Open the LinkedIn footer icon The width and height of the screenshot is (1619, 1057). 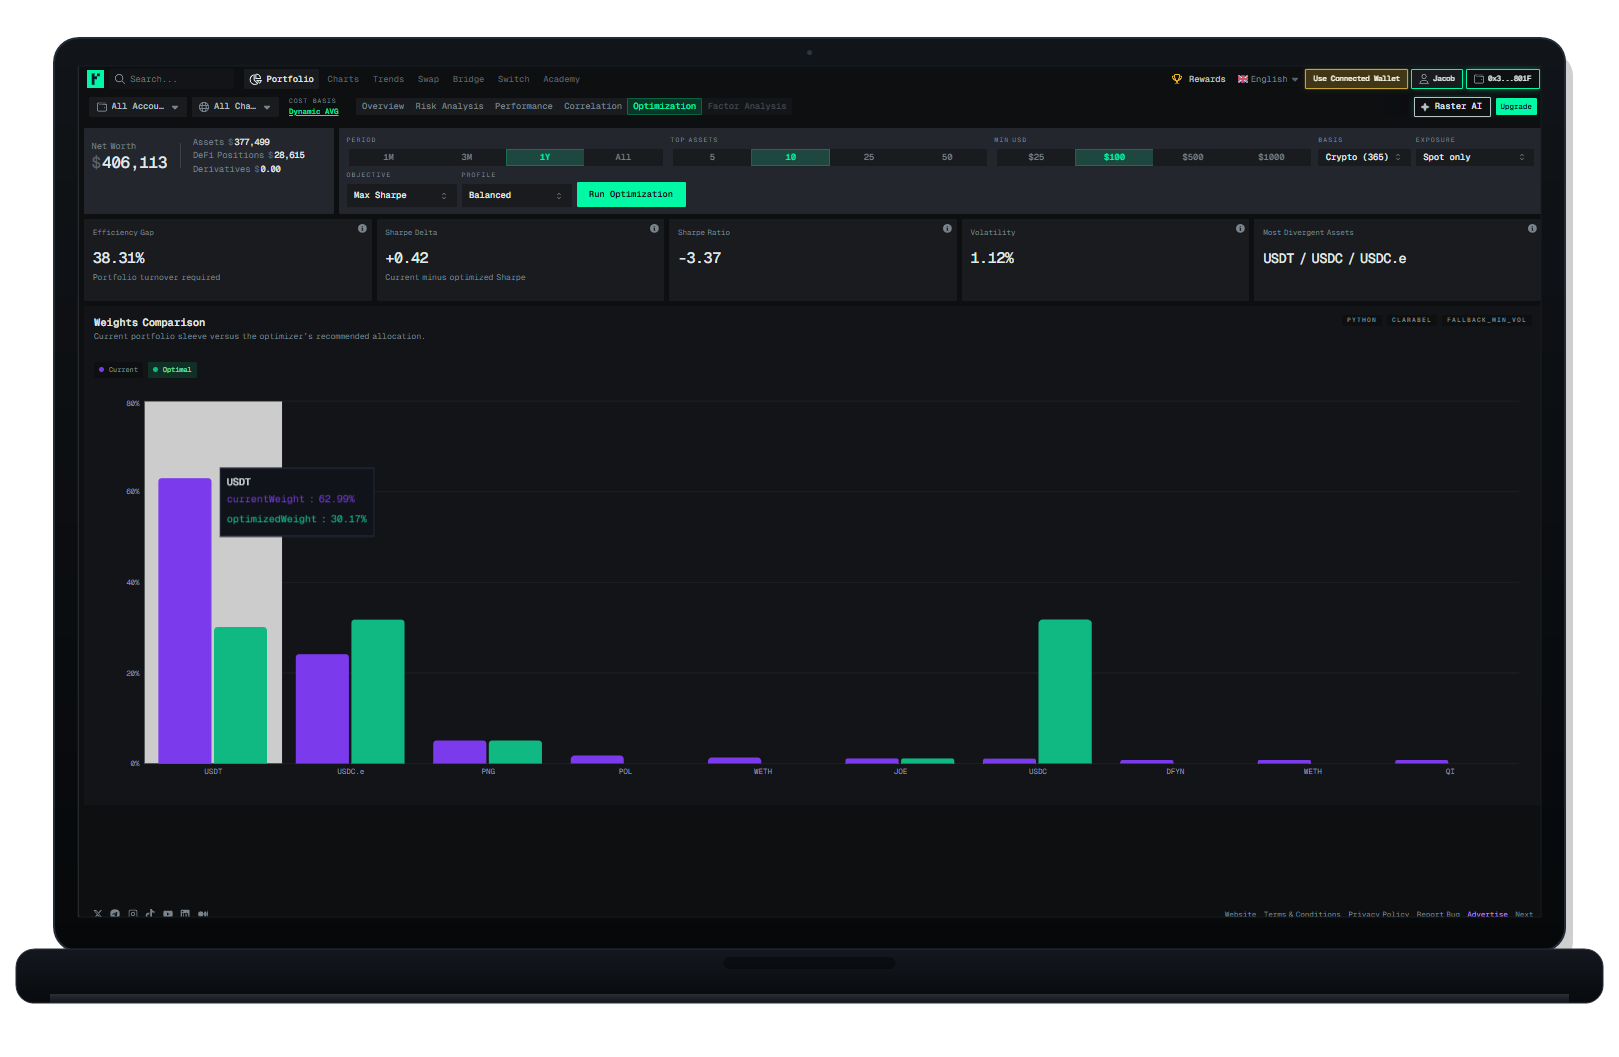coord(185,913)
